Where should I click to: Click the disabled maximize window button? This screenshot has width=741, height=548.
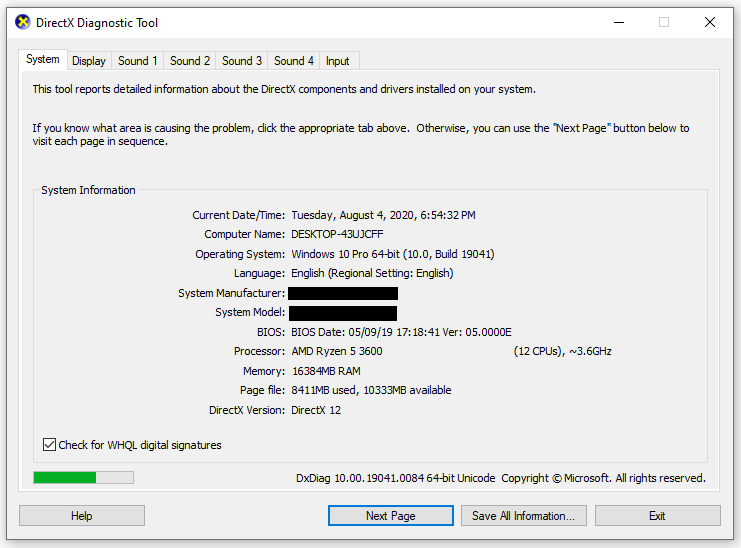tap(664, 22)
